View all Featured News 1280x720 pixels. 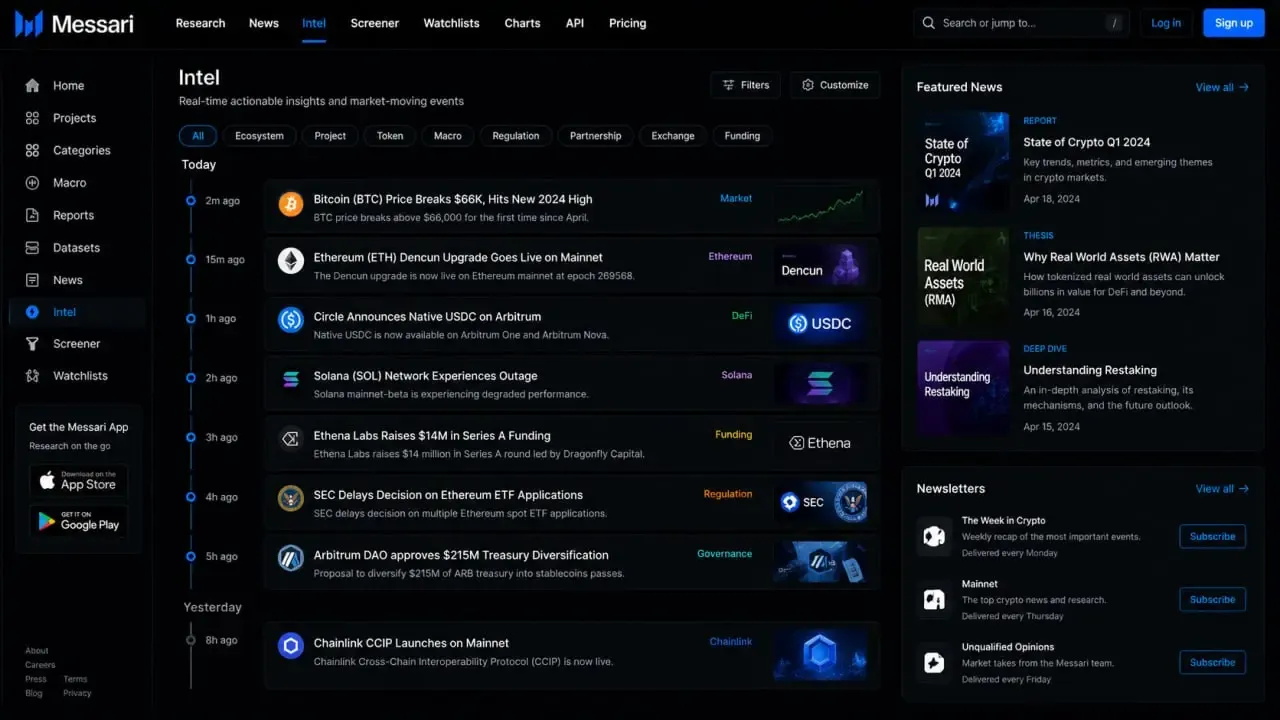tap(1222, 88)
